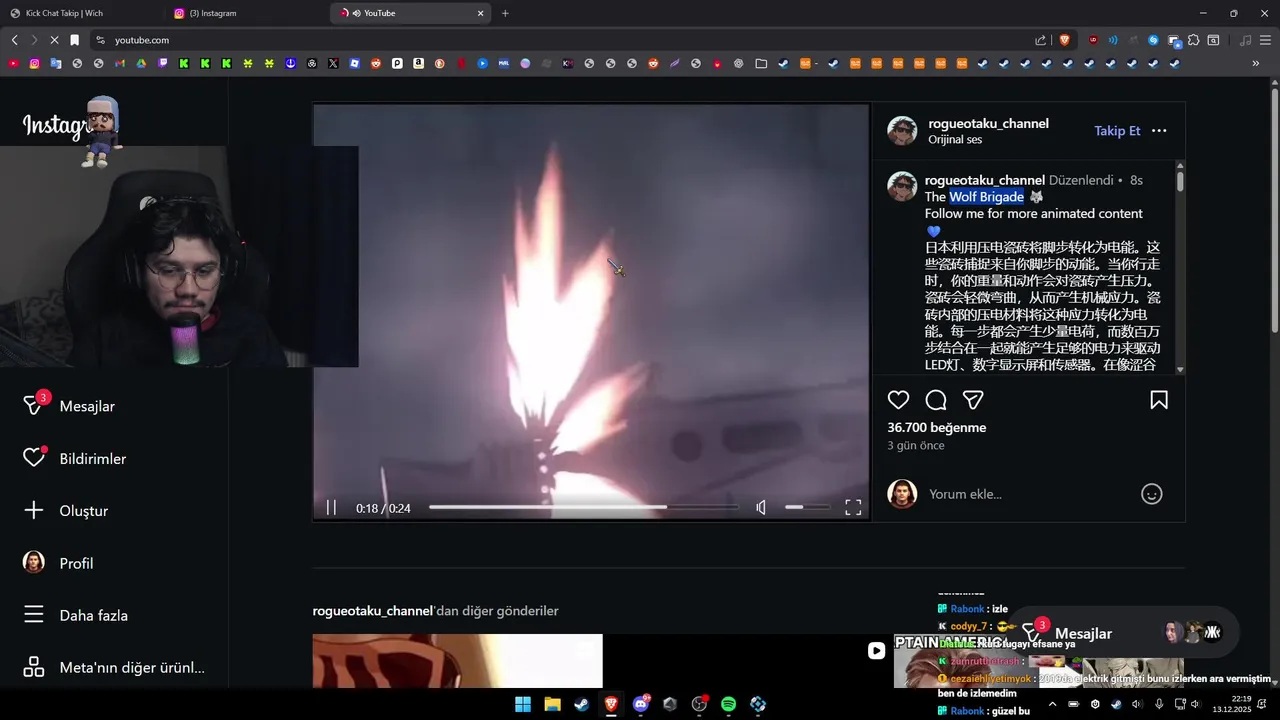Open the emoji picker for comments
The height and width of the screenshot is (720, 1280).
click(1152, 494)
